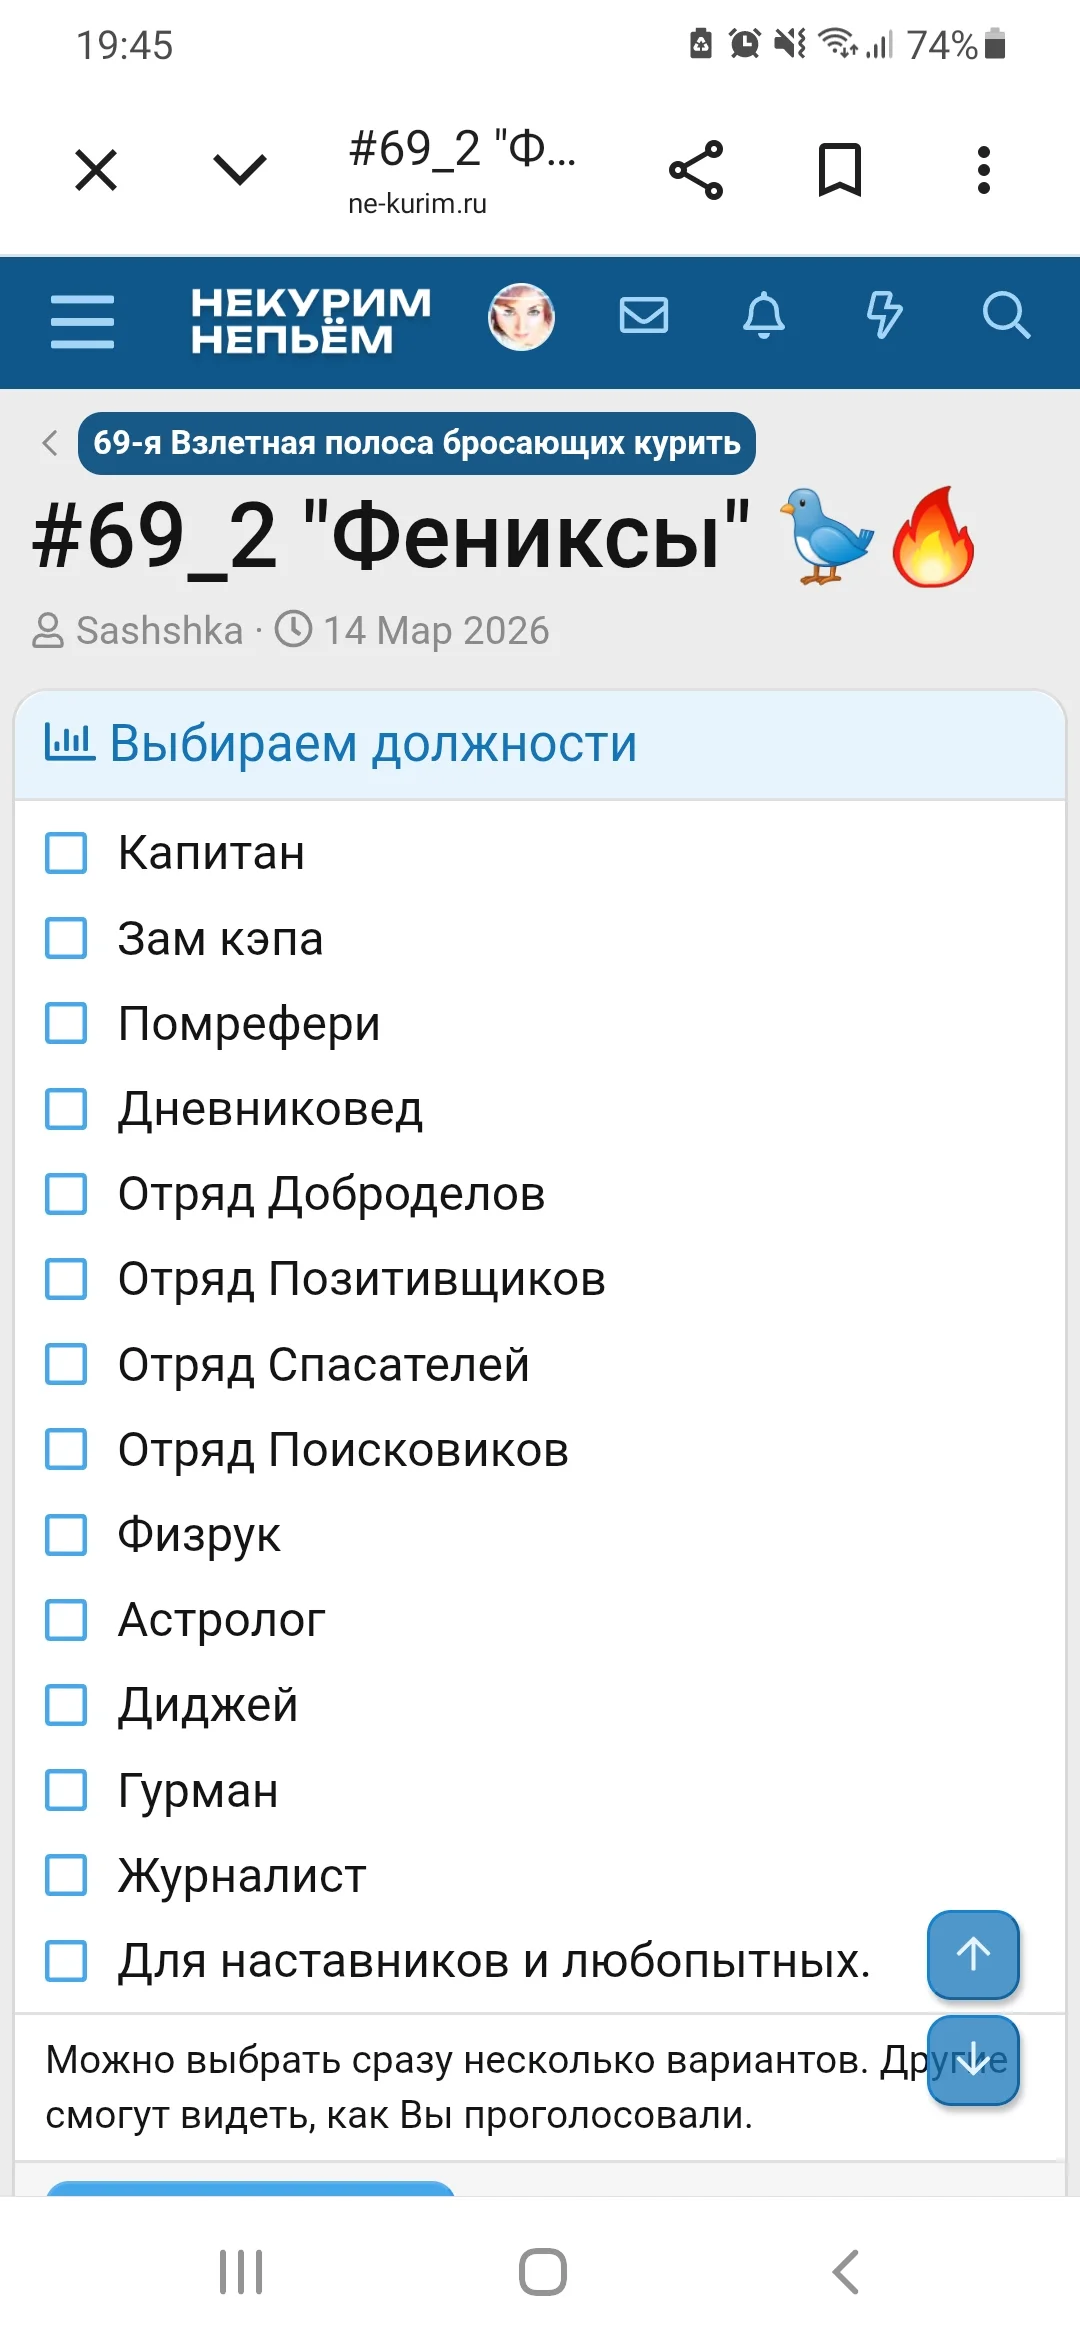The height and width of the screenshot is (2340, 1080).
Task: Tick the Дневниковед checkbox
Action: (67, 1109)
